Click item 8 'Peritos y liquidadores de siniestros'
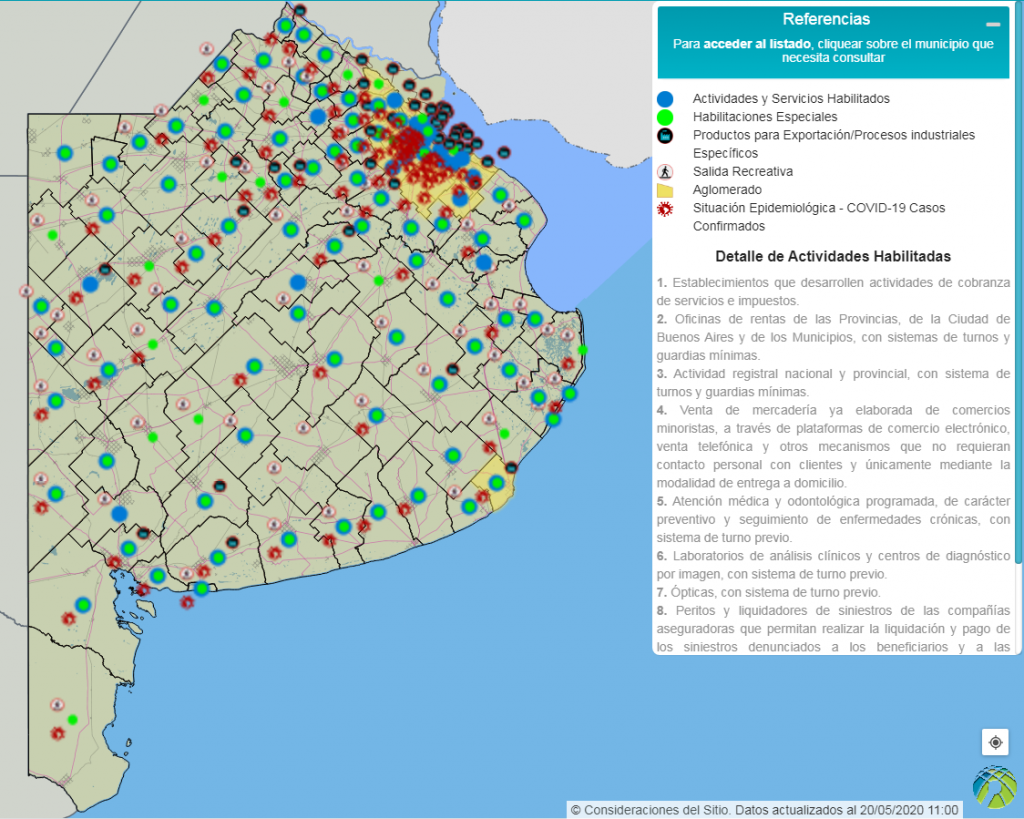Screen dimensions: 1024x819 [x=833, y=628]
